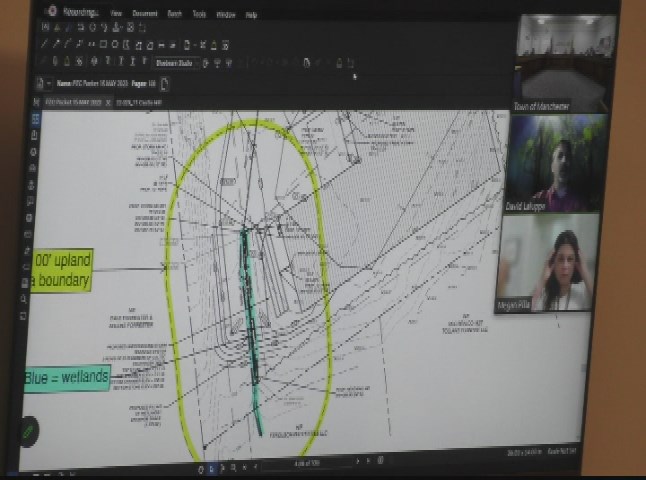Click the lock icon at right of third toolbar

point(339,63)
